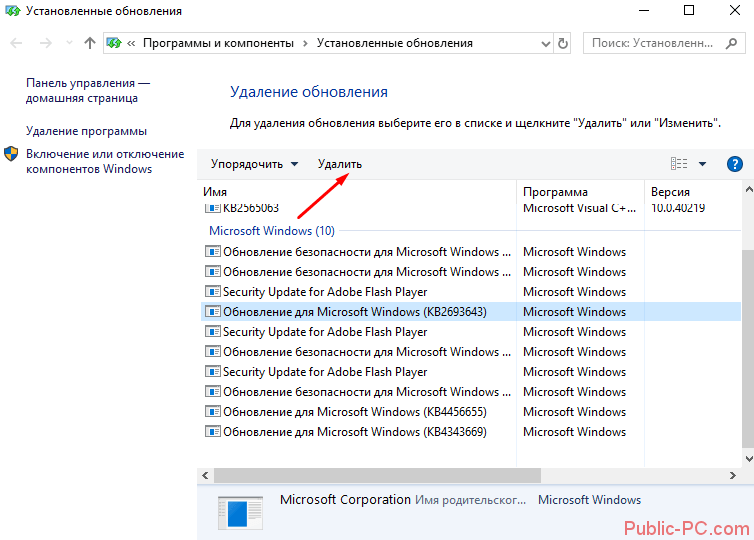Click the search magnifier icon
Screen dimensions: 754x540
(x=731, y=43)
